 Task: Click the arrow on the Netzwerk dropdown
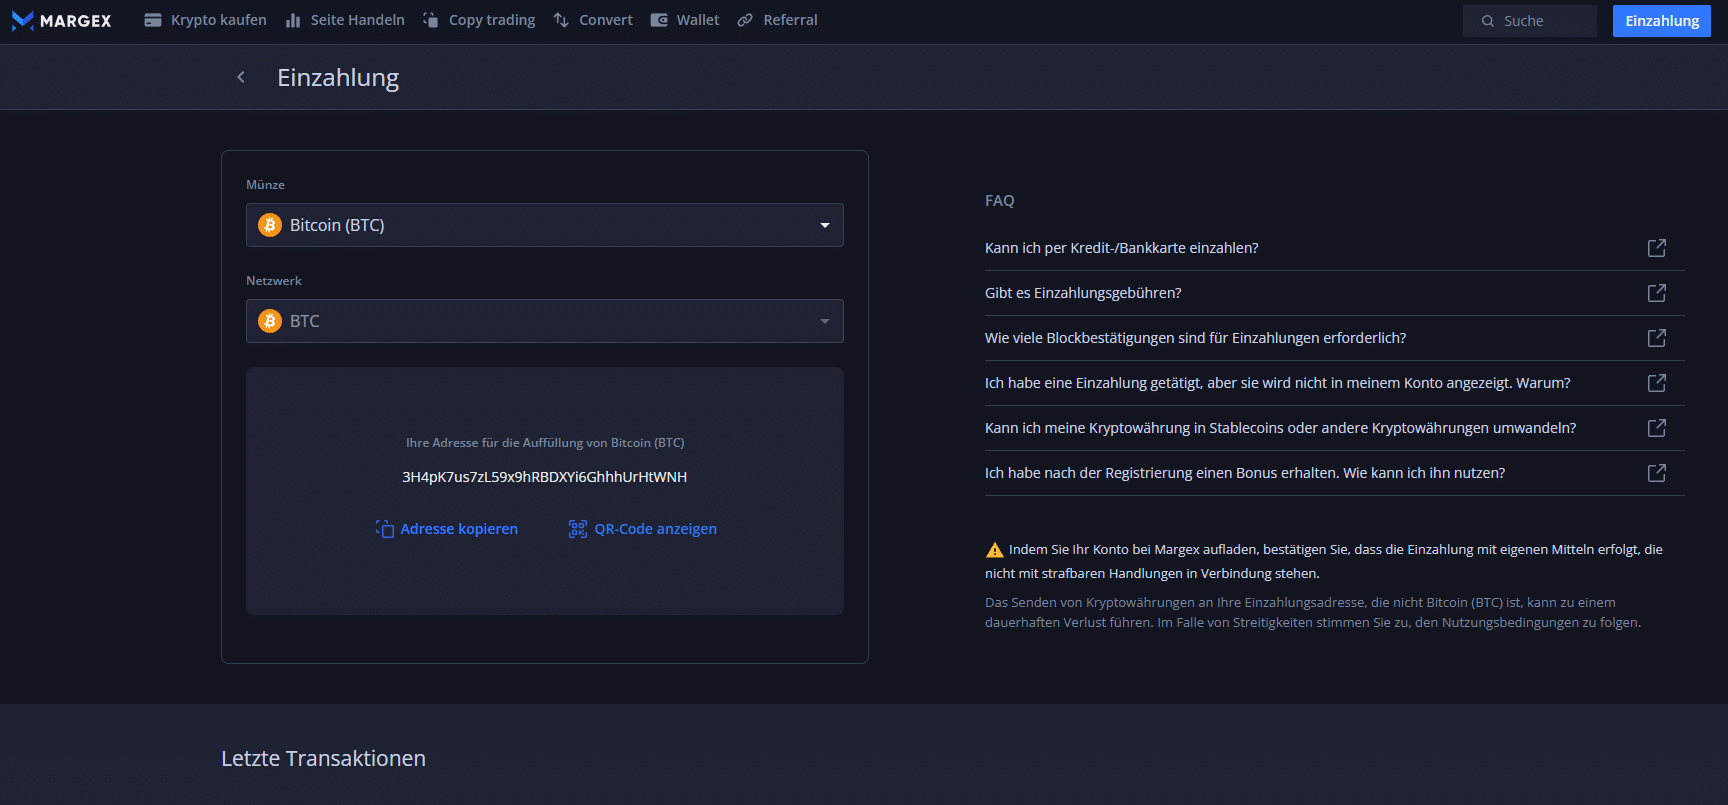(825, 321)
